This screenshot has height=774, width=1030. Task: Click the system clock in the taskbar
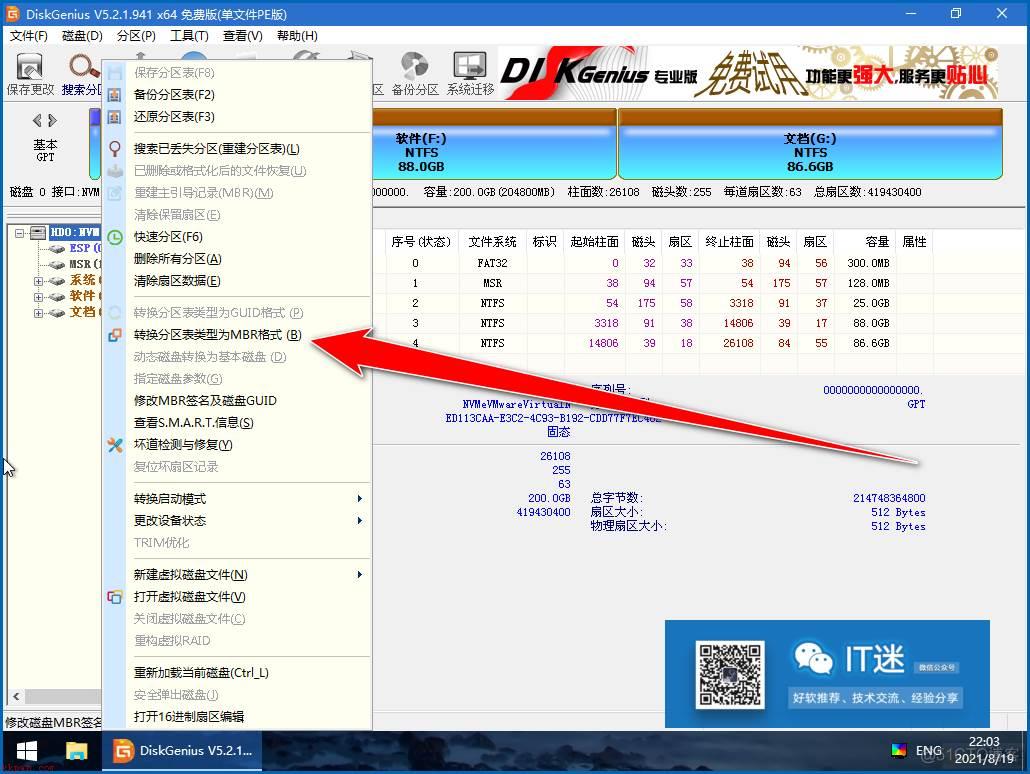pos(984,750)
